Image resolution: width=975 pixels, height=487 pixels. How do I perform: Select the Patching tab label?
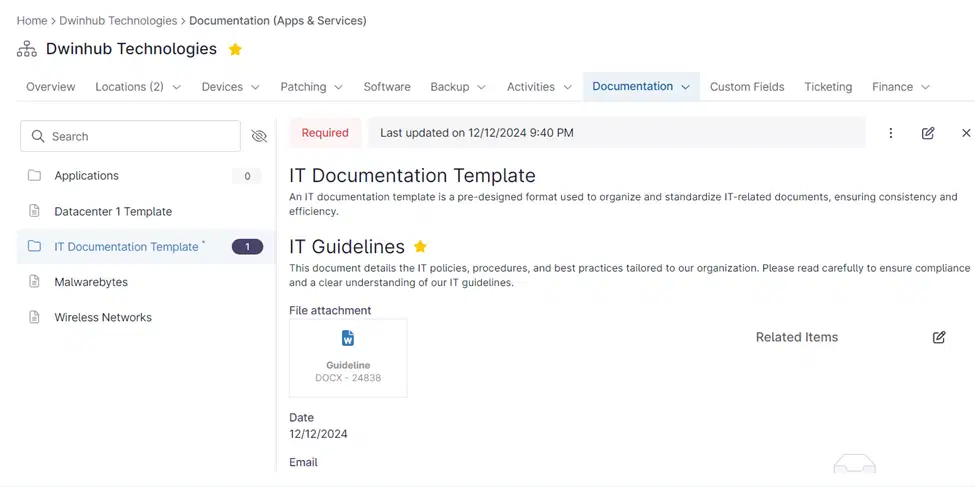point(303,87)
